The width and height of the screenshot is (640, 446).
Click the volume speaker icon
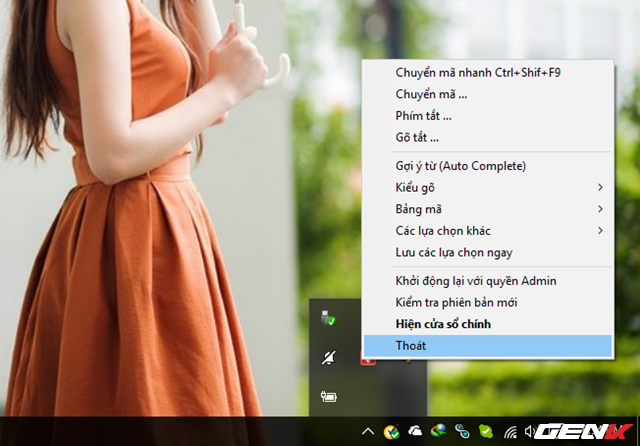pos(530,431)
